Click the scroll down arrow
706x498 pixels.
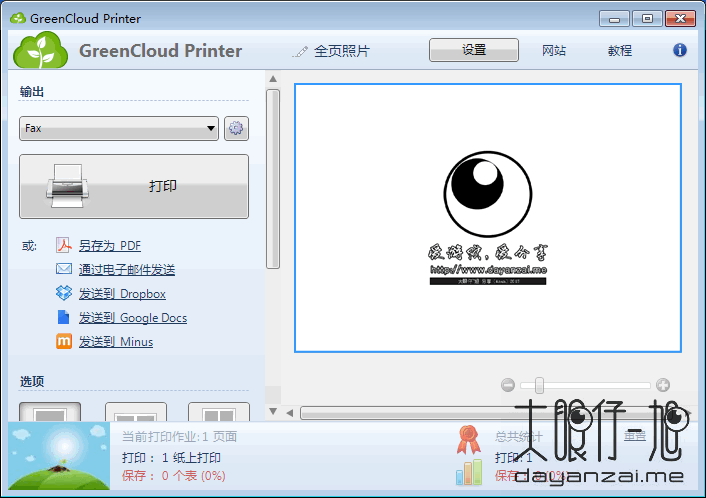point(273,411)
